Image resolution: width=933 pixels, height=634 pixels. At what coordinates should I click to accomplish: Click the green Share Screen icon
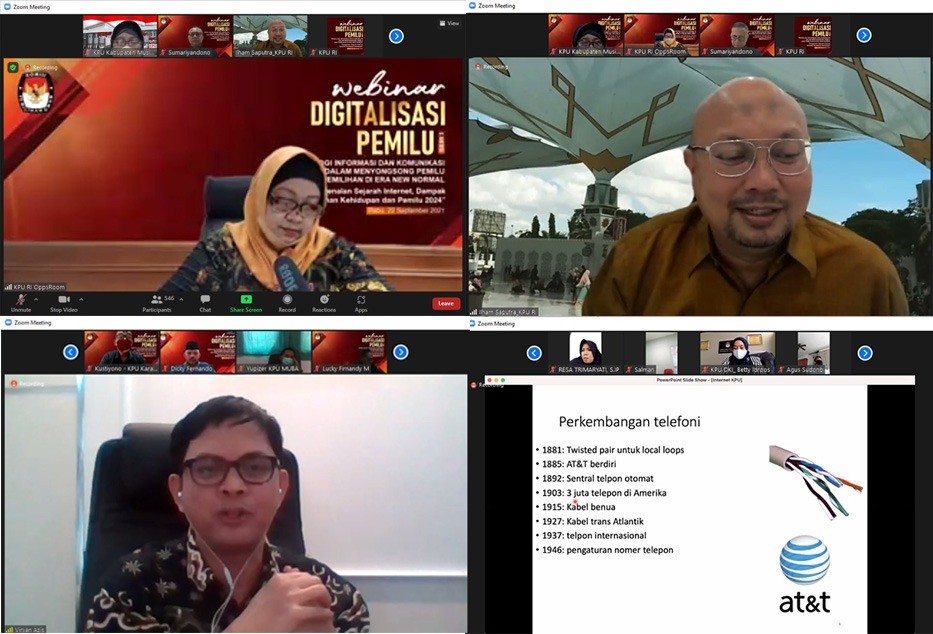click(246, 299)
